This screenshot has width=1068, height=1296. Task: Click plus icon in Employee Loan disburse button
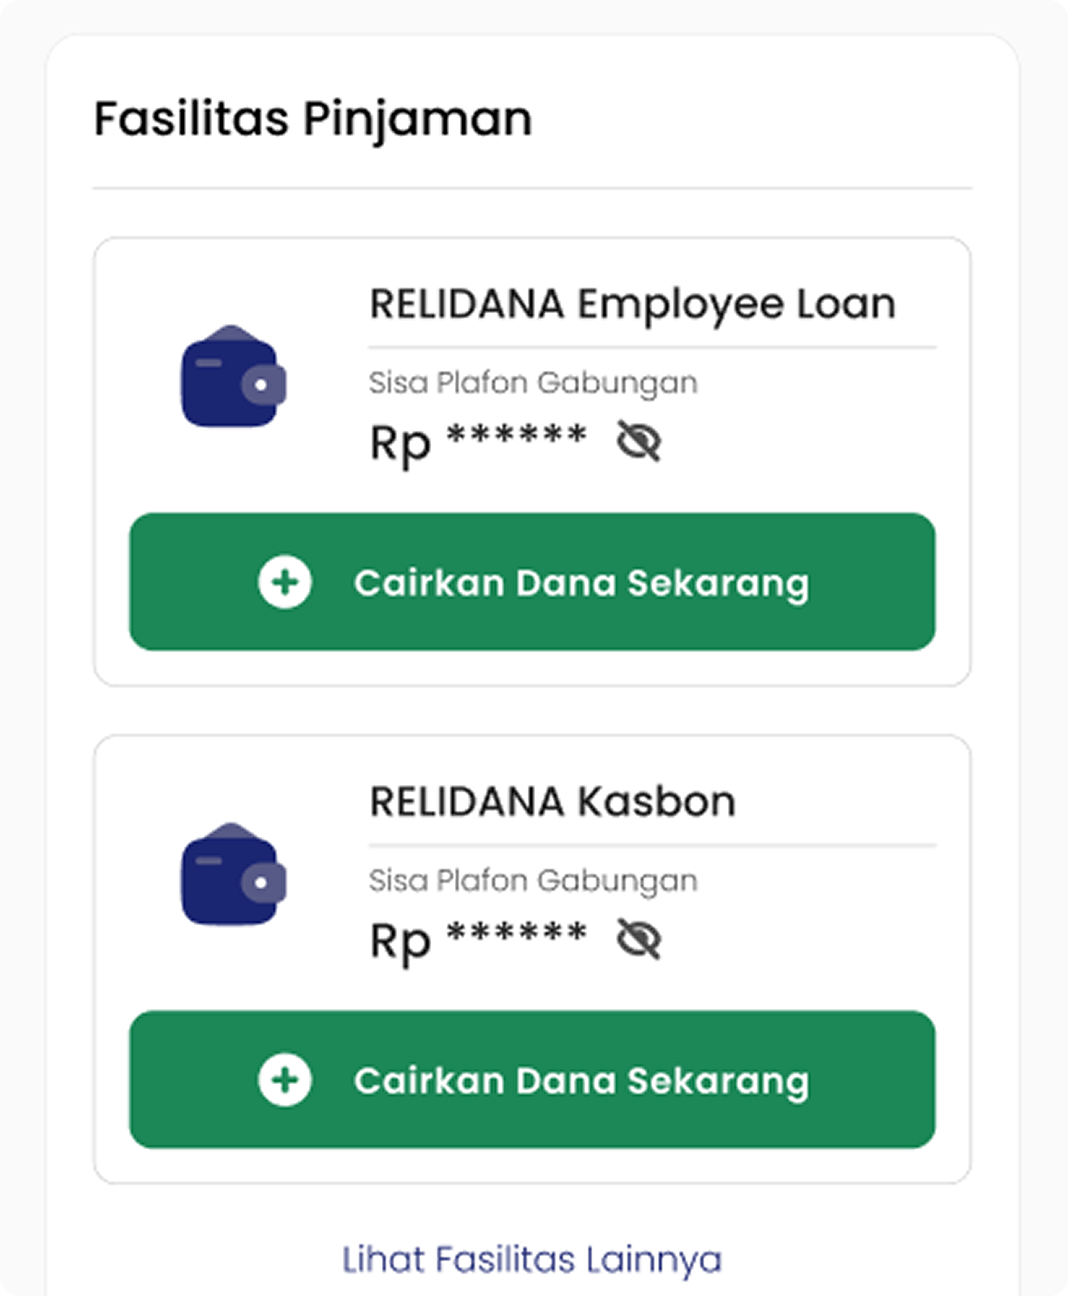(x=285, y=582)
